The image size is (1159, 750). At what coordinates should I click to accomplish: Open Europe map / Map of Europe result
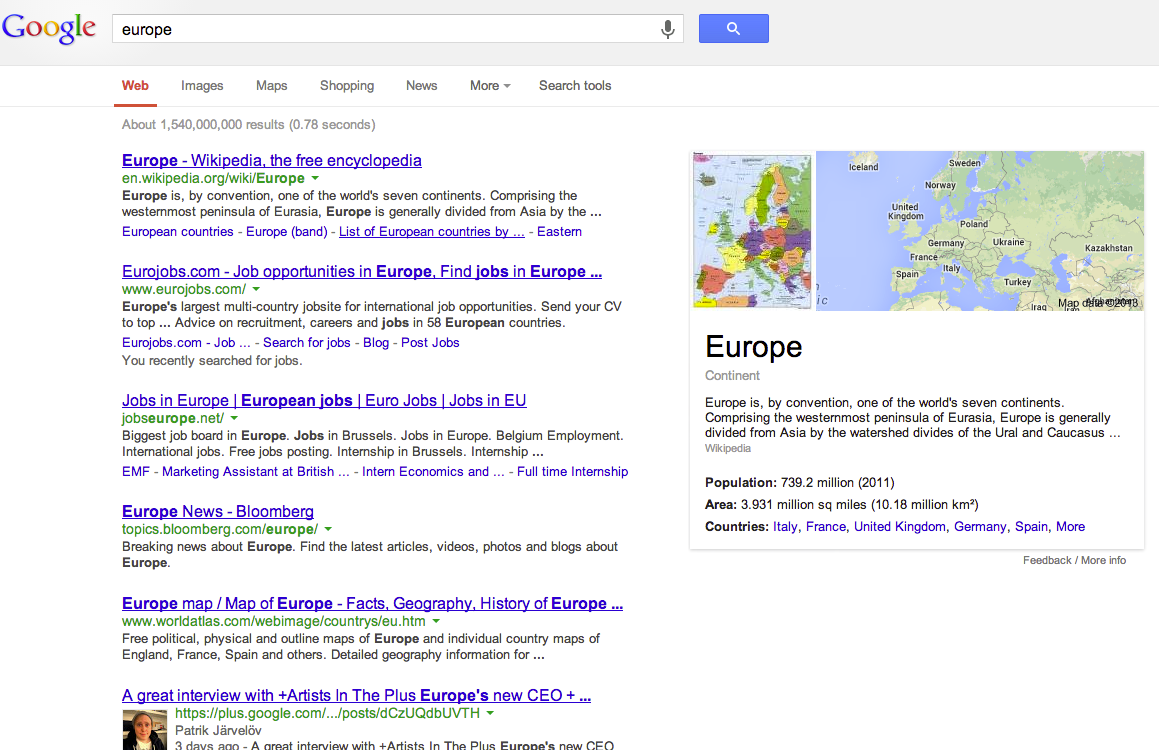(x=372, y=604)
